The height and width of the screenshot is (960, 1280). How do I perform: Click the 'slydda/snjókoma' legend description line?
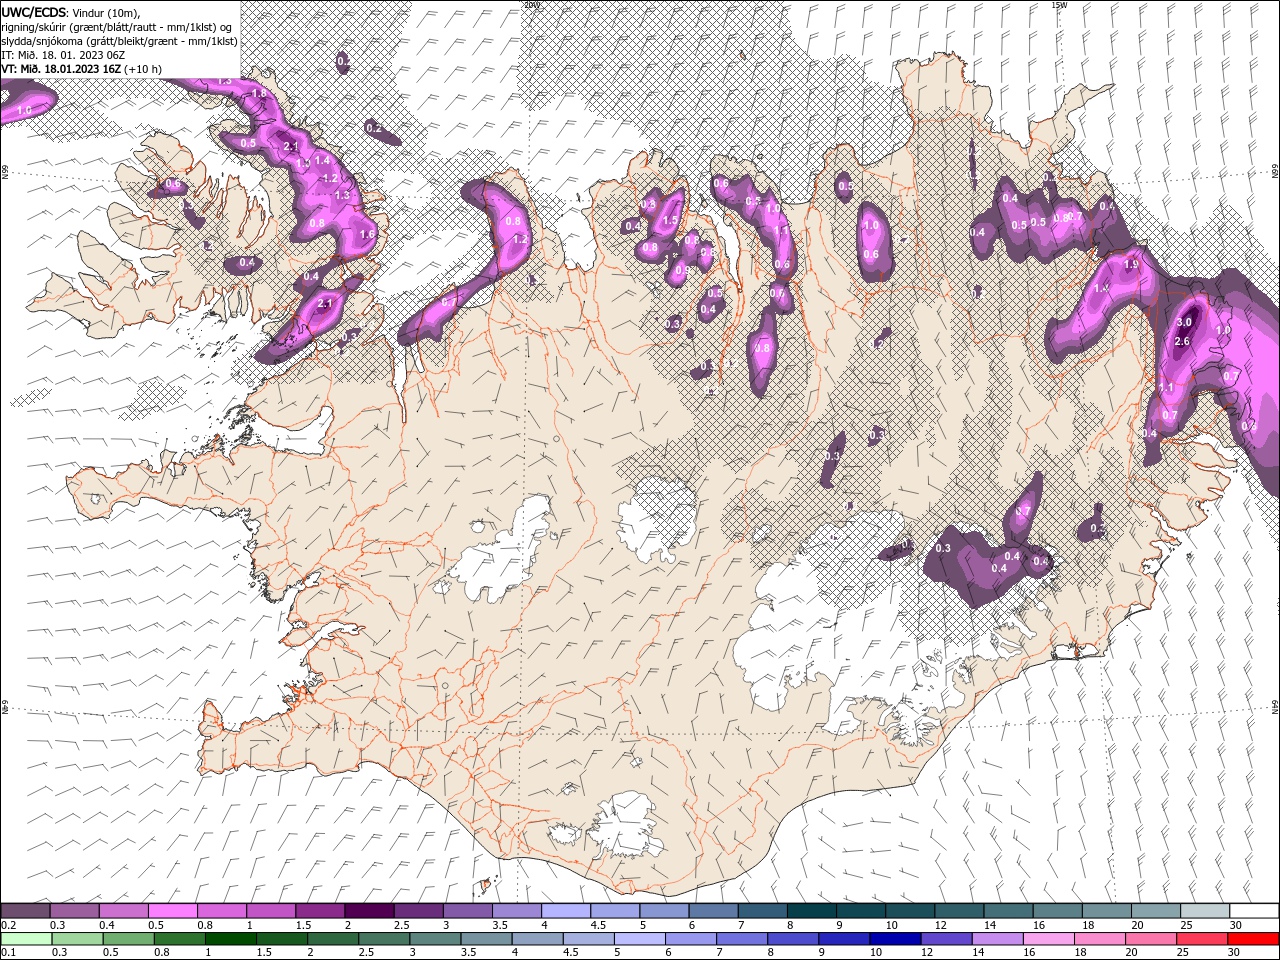click(119, 41)
